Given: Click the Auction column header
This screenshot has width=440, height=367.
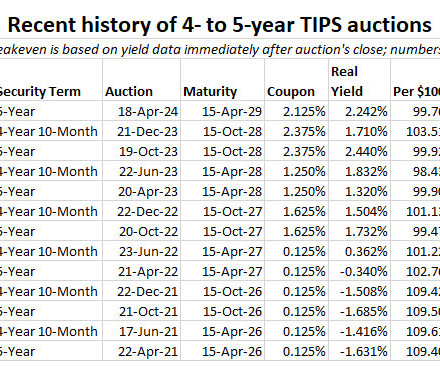Looking at the screenshot, I should tap(141, 80).
